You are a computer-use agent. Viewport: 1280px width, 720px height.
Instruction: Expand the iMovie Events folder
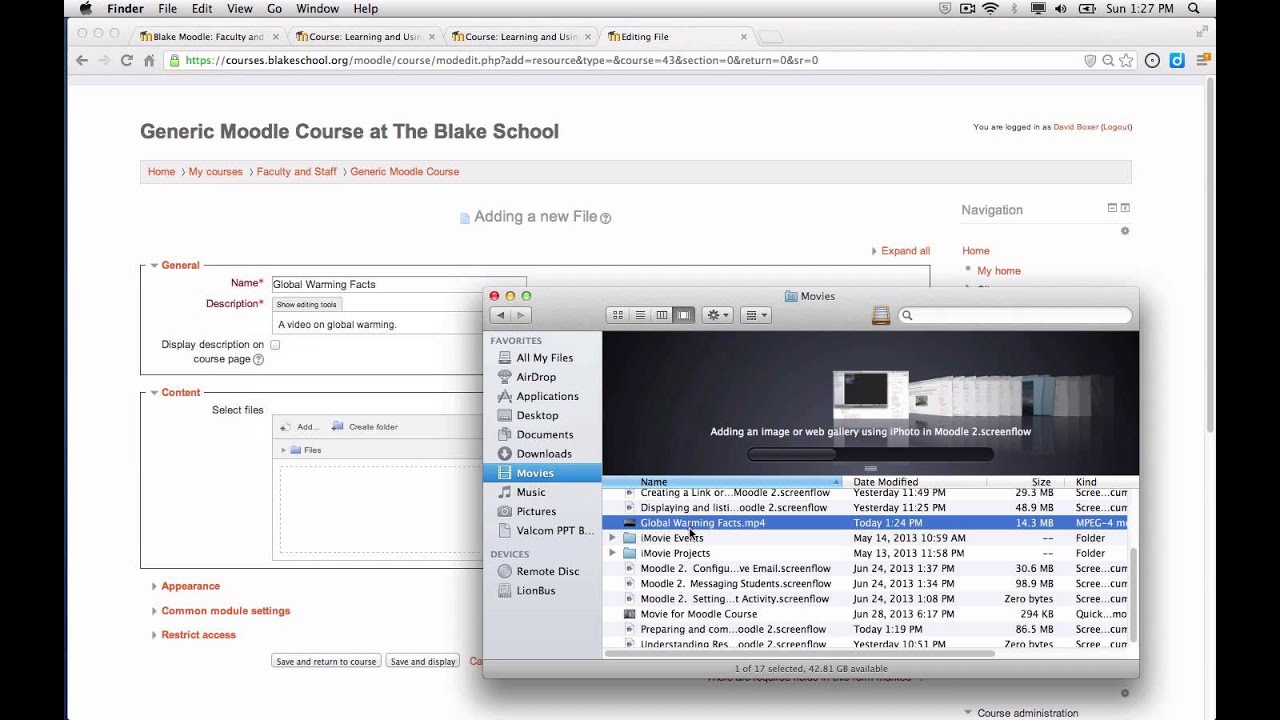[612, 538]
